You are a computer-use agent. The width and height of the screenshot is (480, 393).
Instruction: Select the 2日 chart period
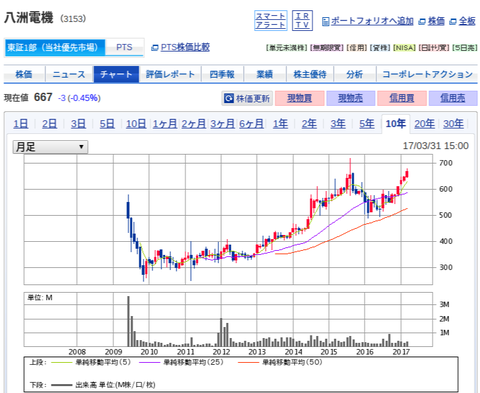(49, 124)
